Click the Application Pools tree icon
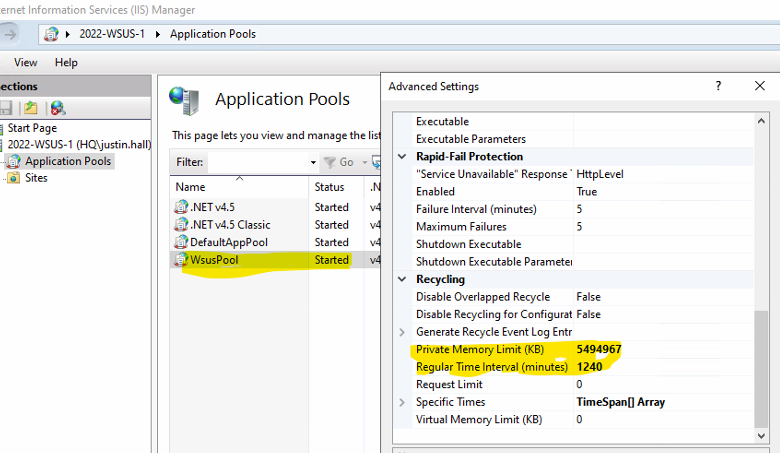 tap(14, 161)
